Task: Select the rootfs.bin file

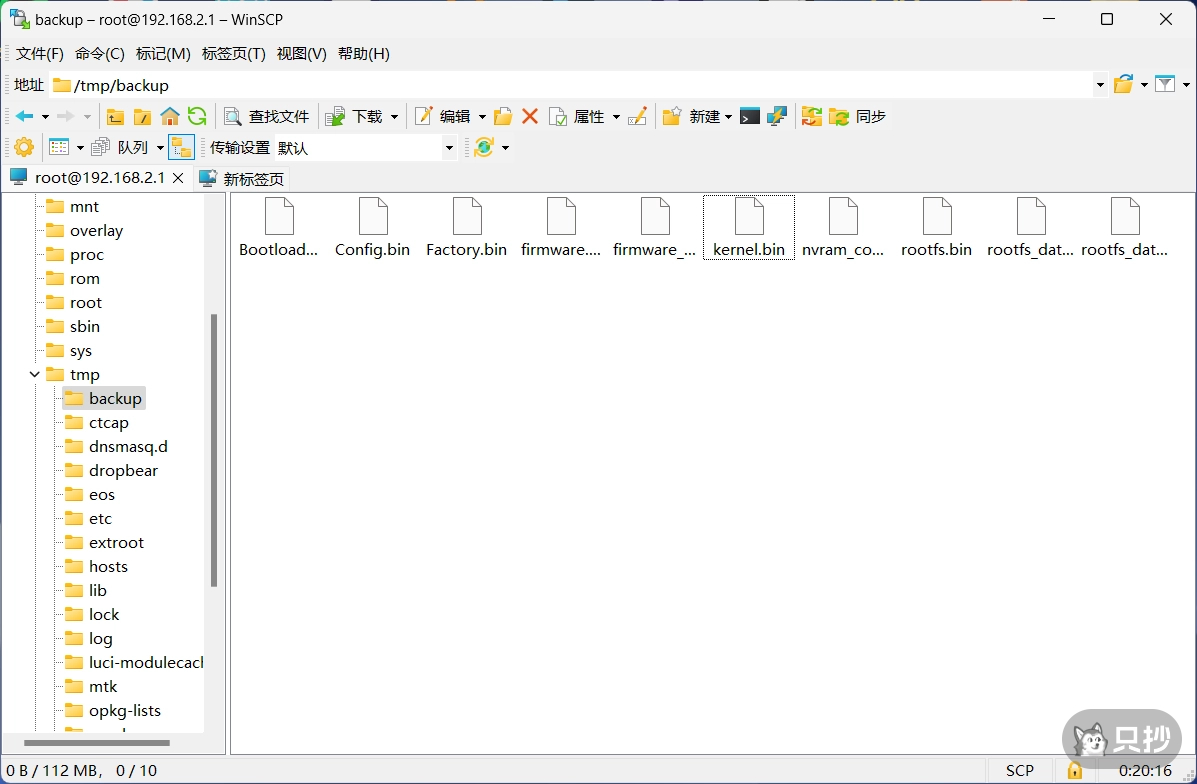Action: coord(937,229)
